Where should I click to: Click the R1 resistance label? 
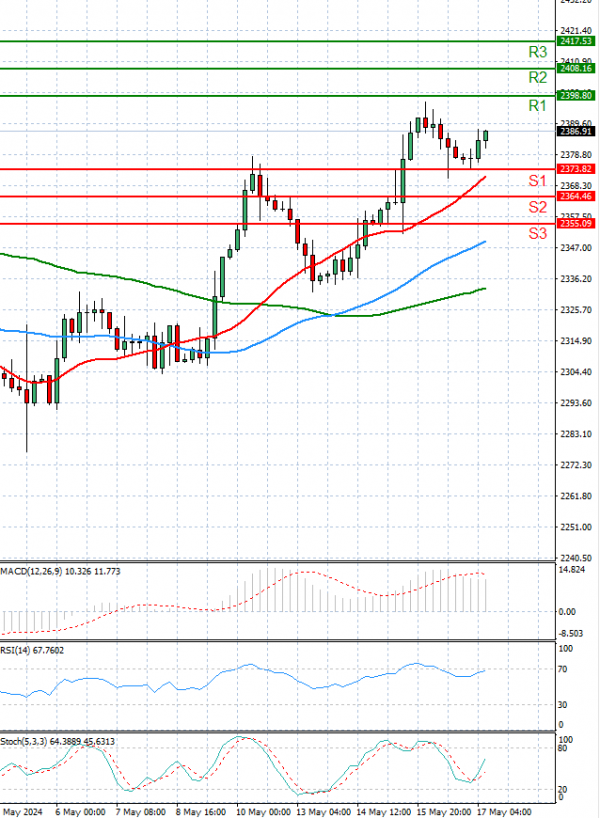point(537,106)
